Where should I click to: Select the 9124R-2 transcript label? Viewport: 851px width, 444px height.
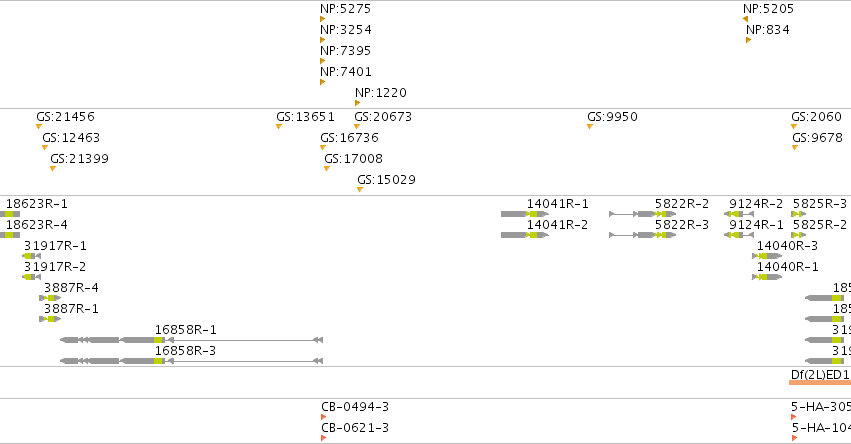click(756, 204)
